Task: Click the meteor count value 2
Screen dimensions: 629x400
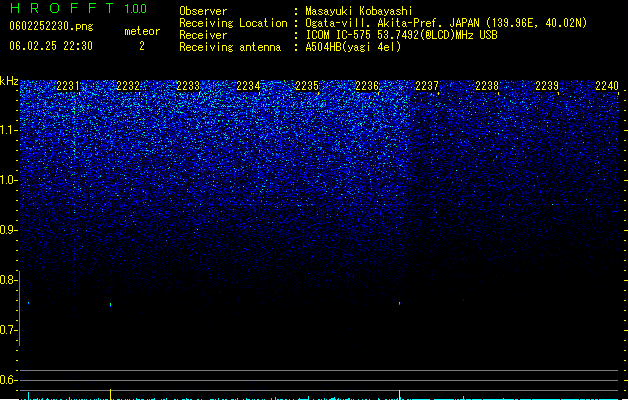Action: (x=142, y=46)
